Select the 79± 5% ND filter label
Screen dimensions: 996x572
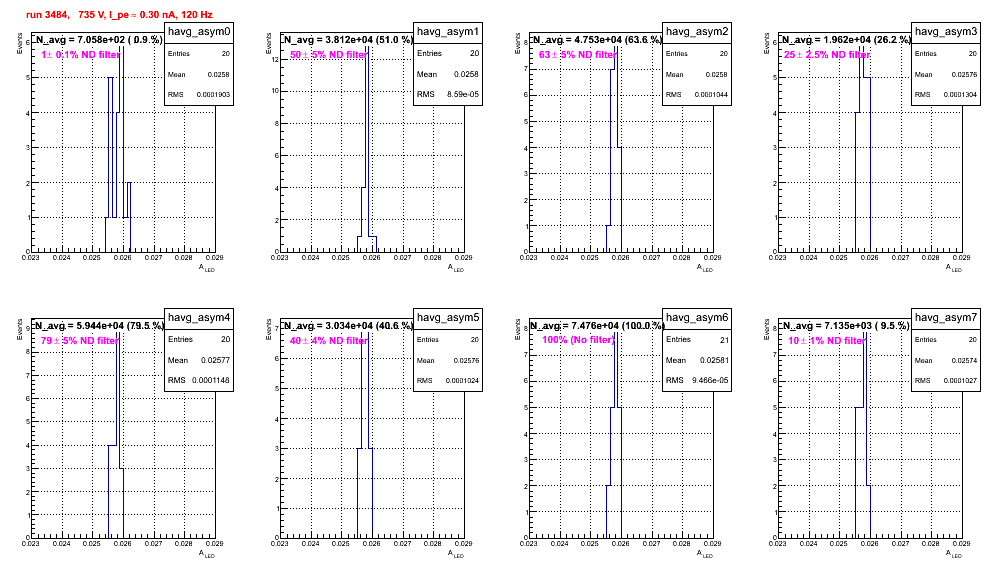click(79, 341)
